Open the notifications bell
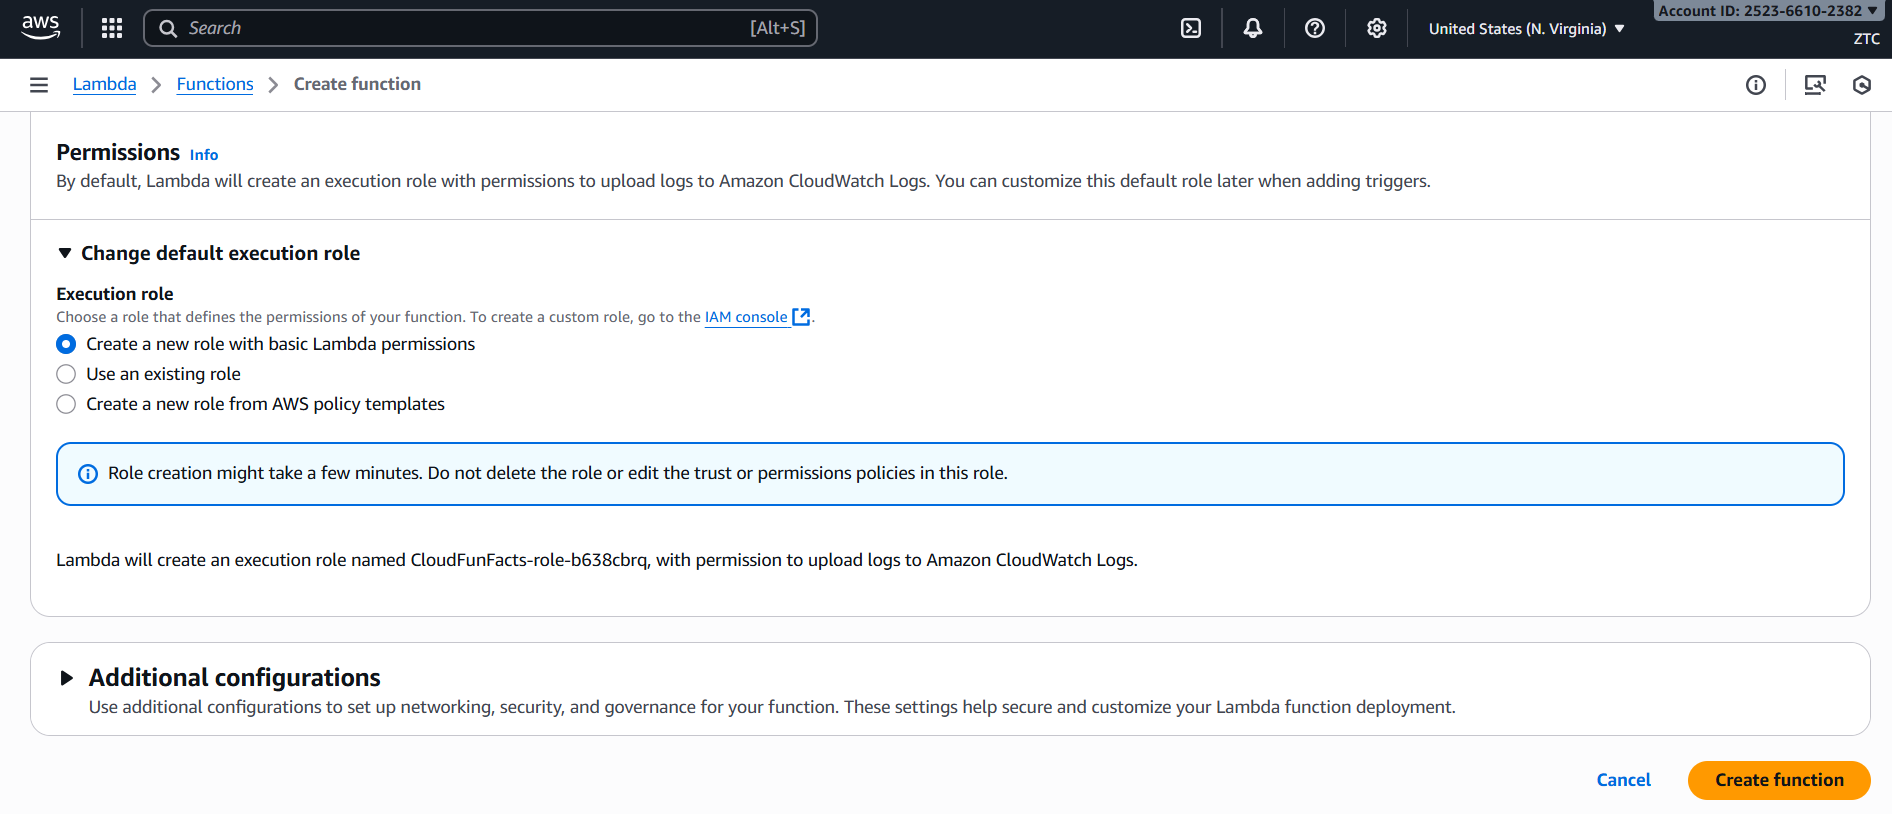This screenshot has width=1892, height=814. (1252, 28)
